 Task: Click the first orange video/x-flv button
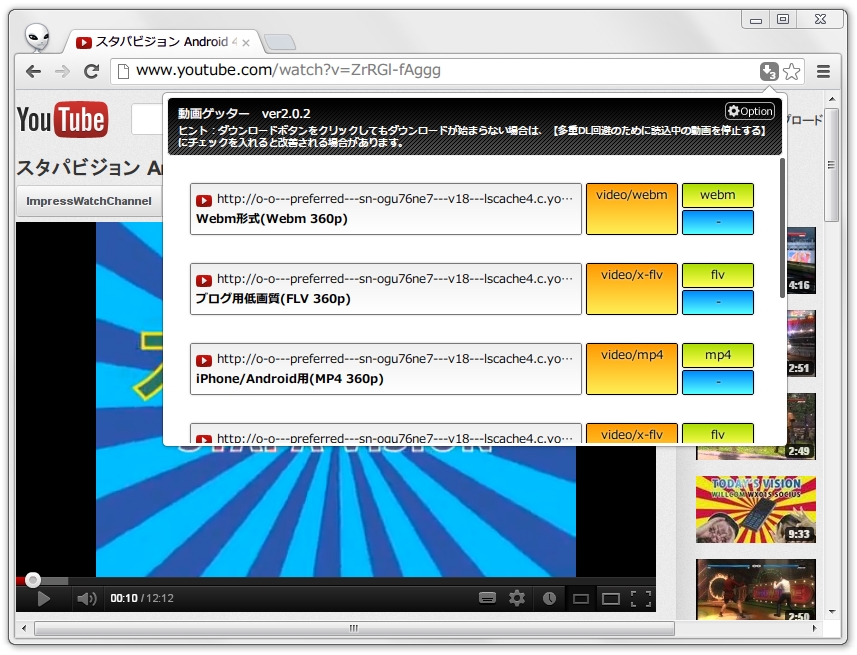click(x=631, y=289)
